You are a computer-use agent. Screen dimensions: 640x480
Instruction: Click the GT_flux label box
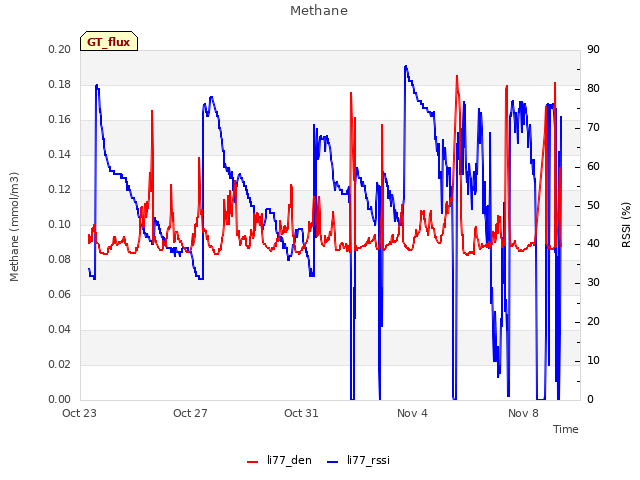[x=109, y=41]
